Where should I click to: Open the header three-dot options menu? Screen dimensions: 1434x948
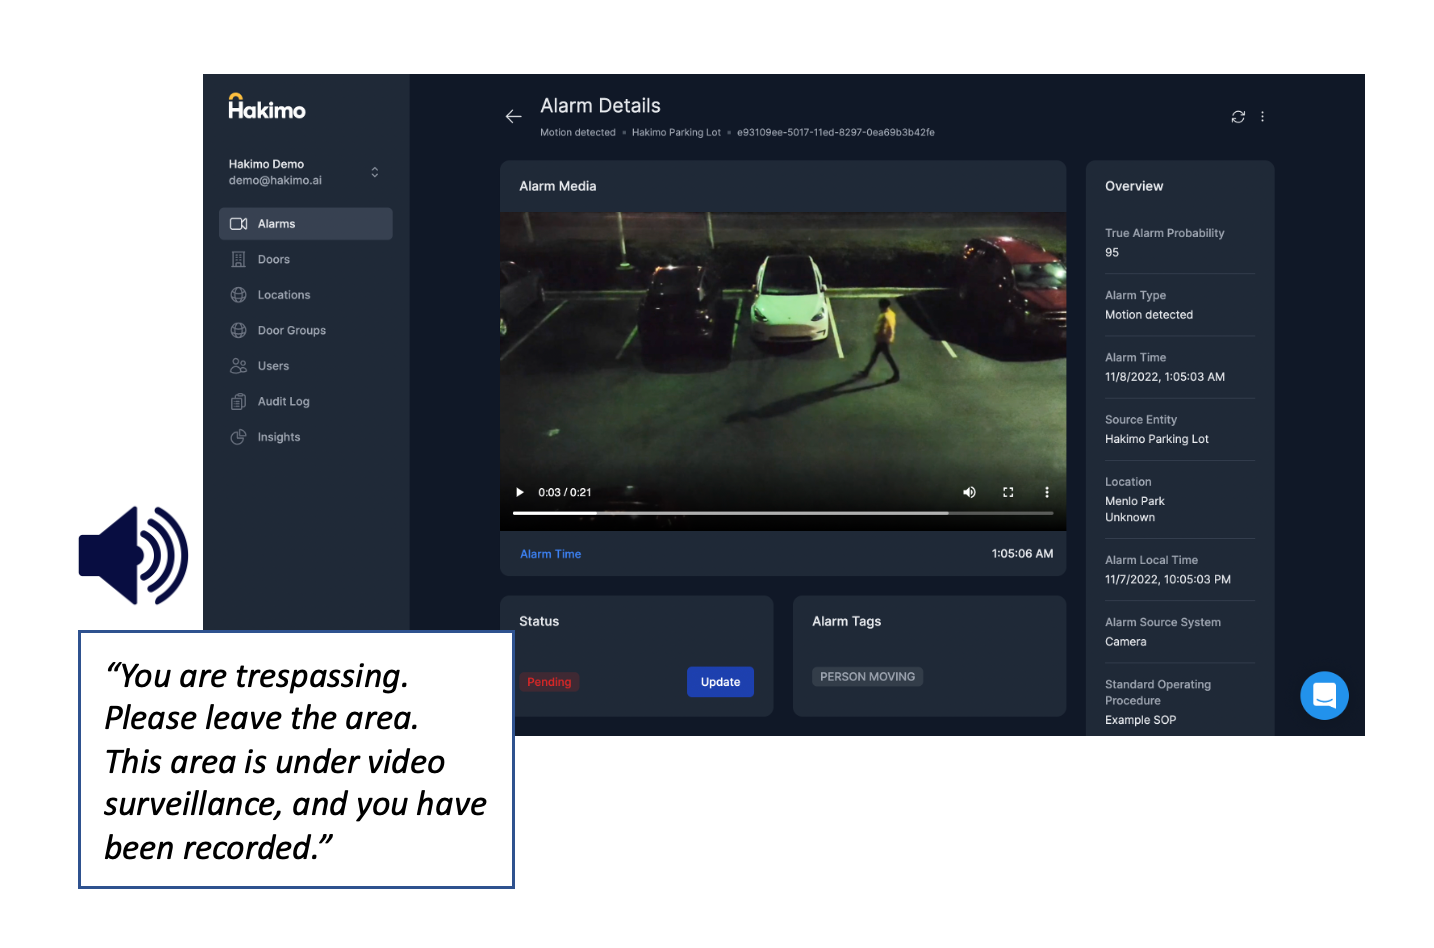coord(1262,117)
